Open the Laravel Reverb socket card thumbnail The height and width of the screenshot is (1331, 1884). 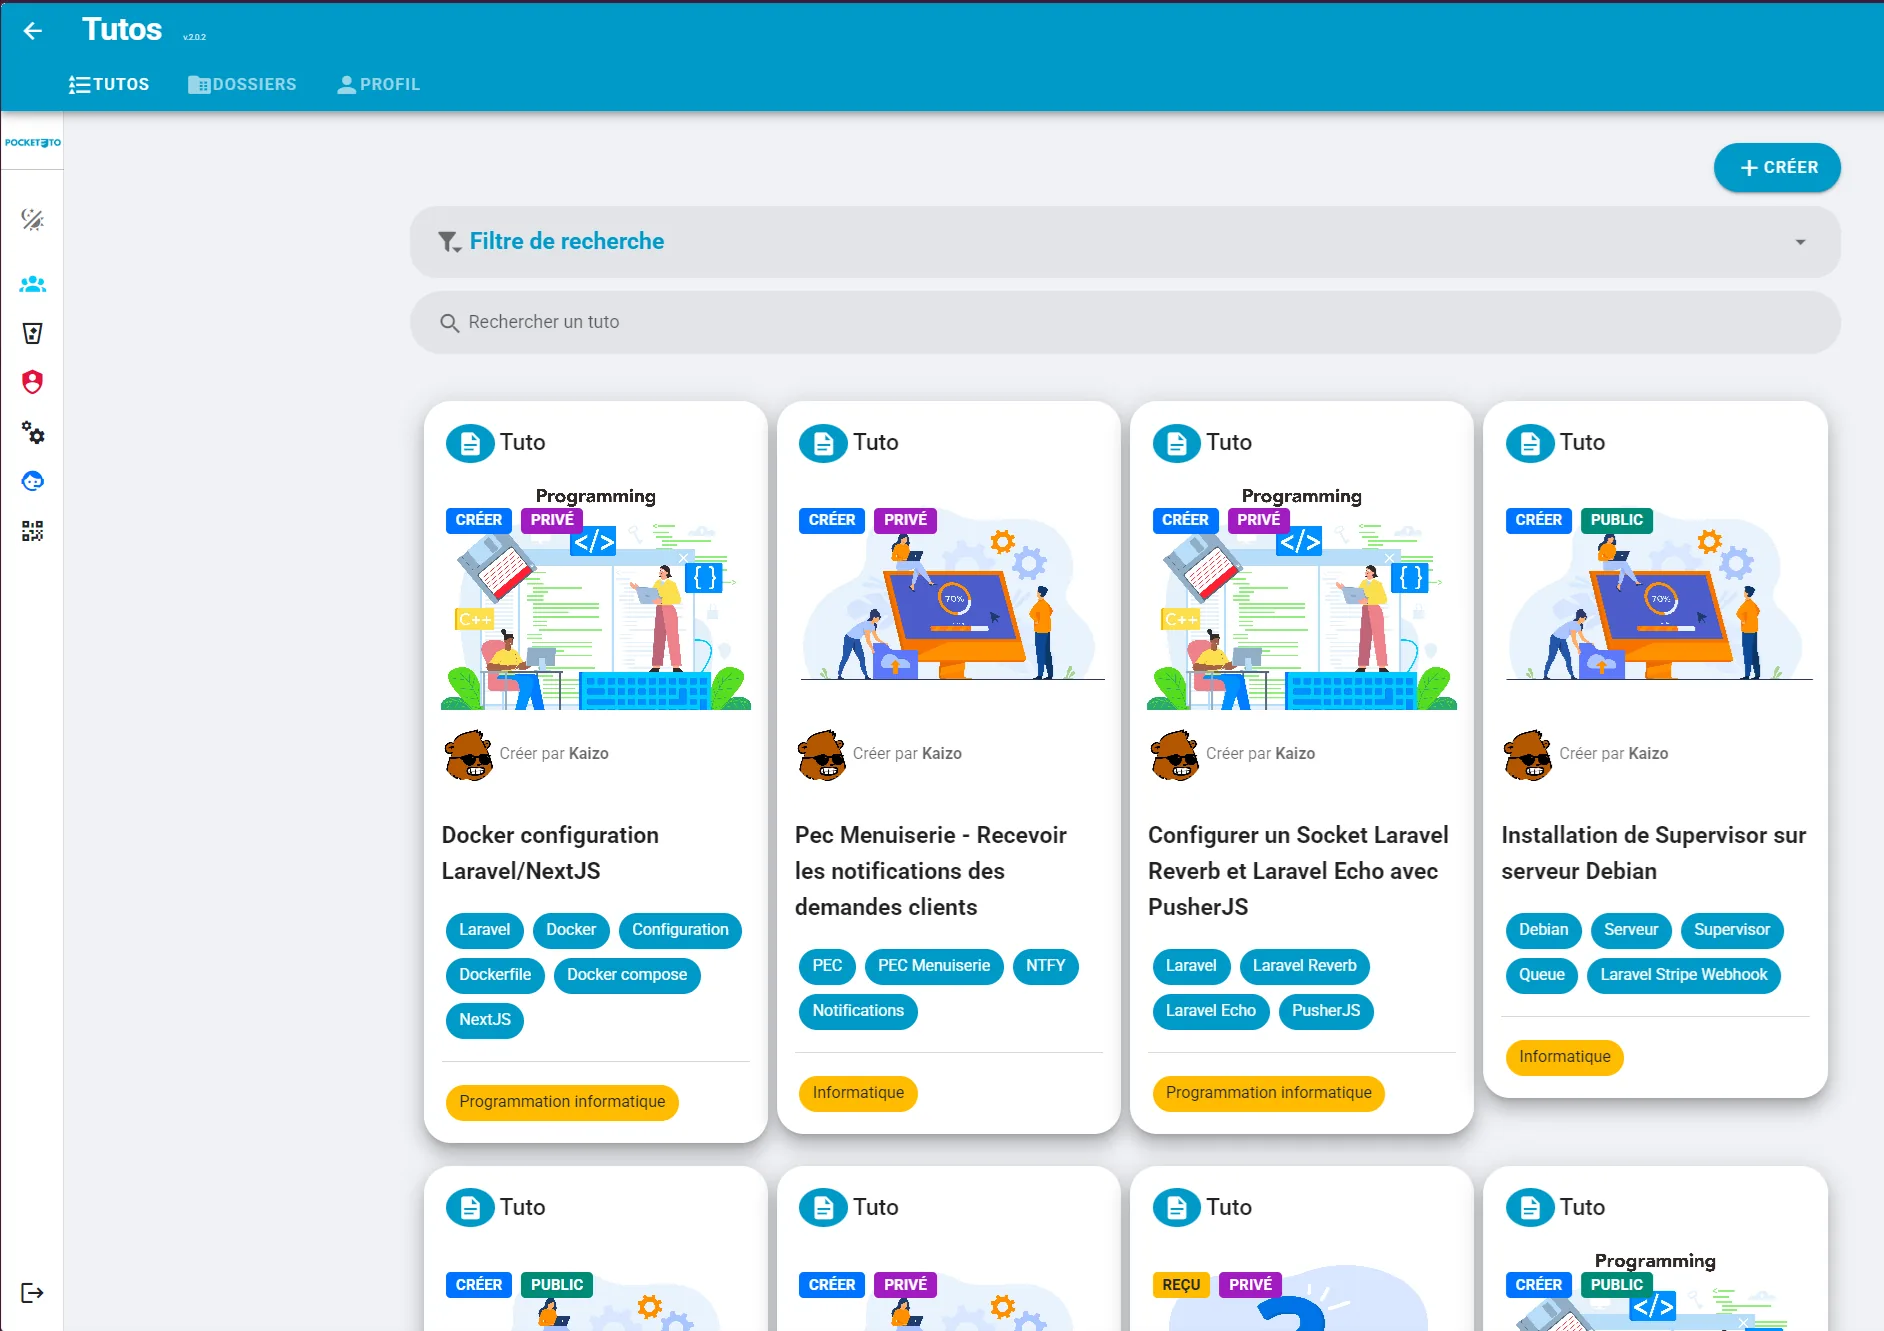pos(1302,598)
